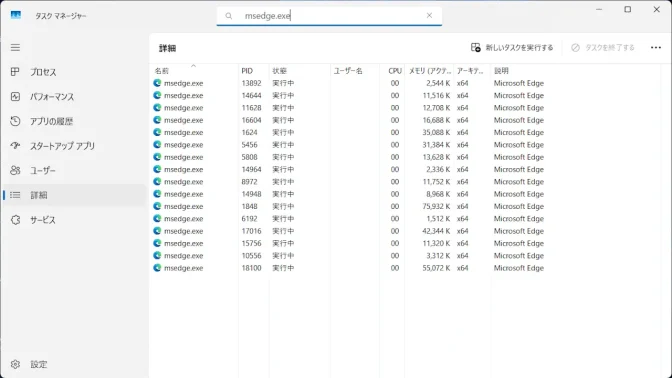
Task: Click memory value 35,088 K
Action: [436, 132]
